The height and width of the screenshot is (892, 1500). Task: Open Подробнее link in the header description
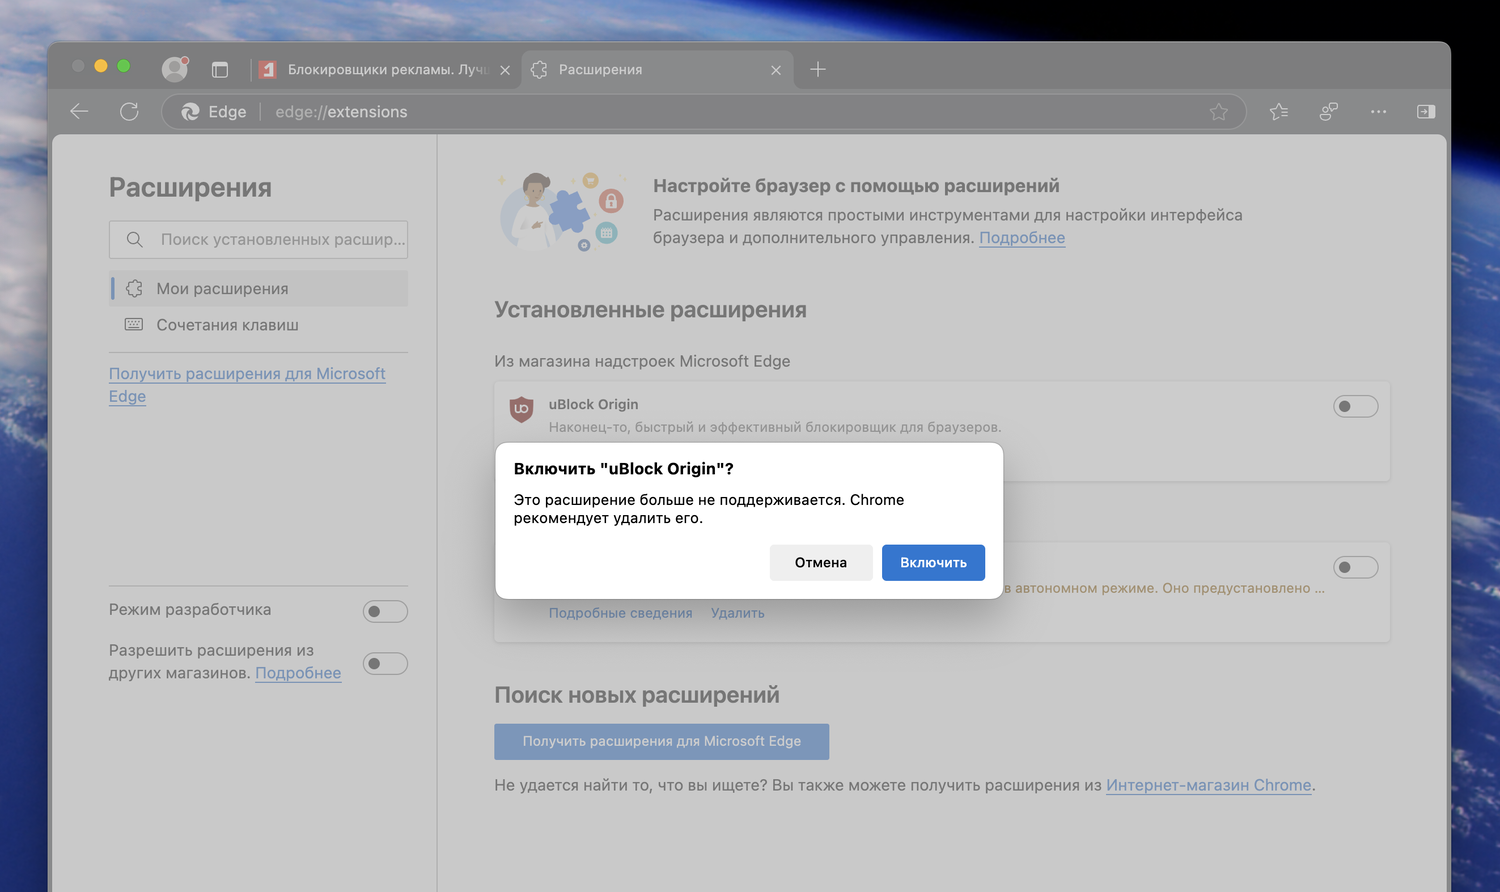tap(1022, 238)
